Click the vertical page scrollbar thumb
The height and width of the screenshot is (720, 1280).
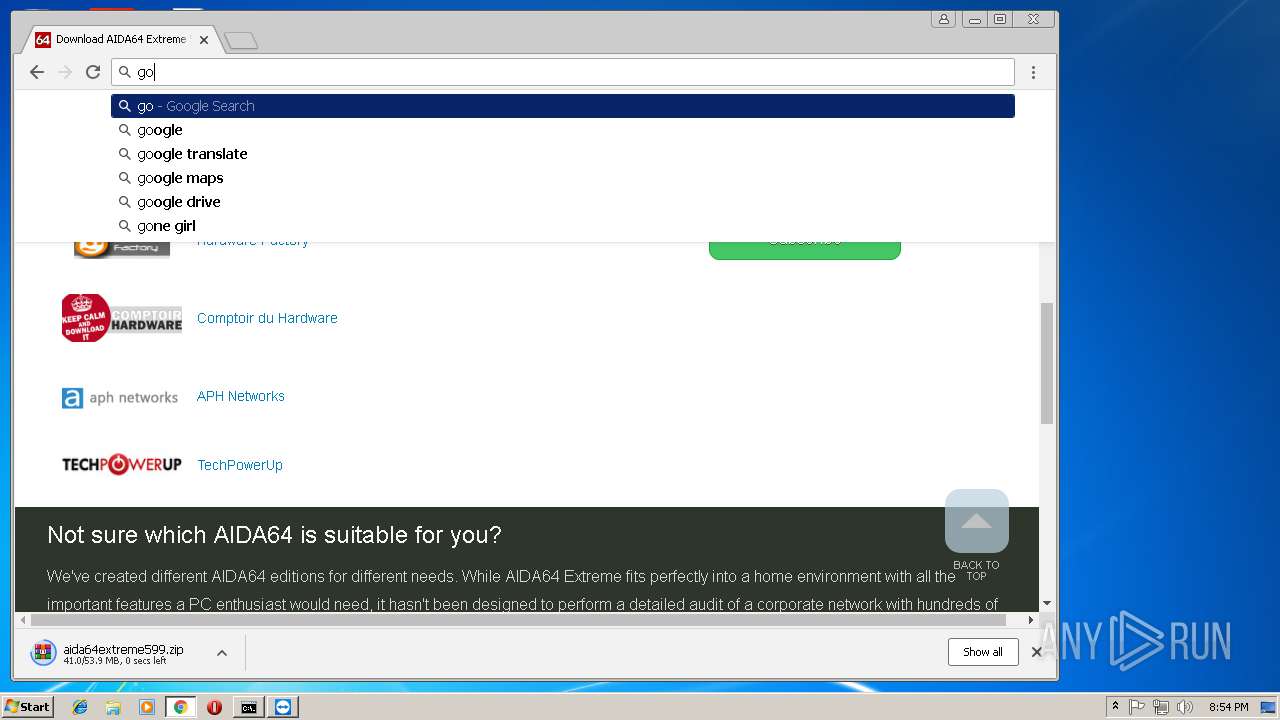(x=1047, y=363)
